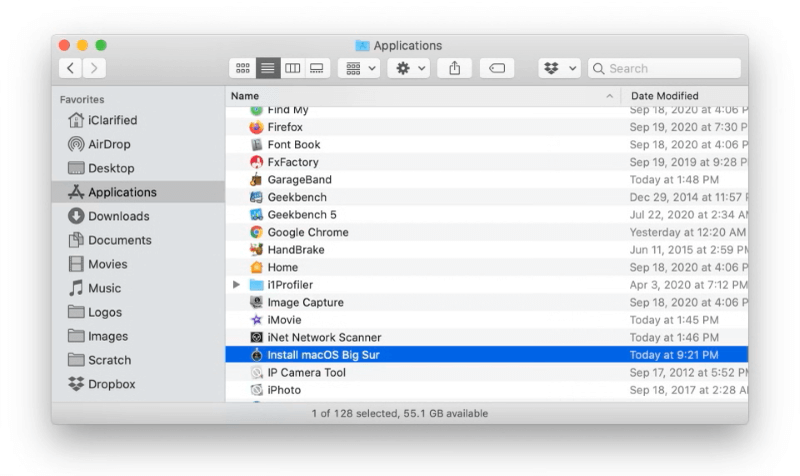The width and height of the screenshot is (800, 476).
Task: Click the Edit Tags button
Action: (x=497, y=68)
